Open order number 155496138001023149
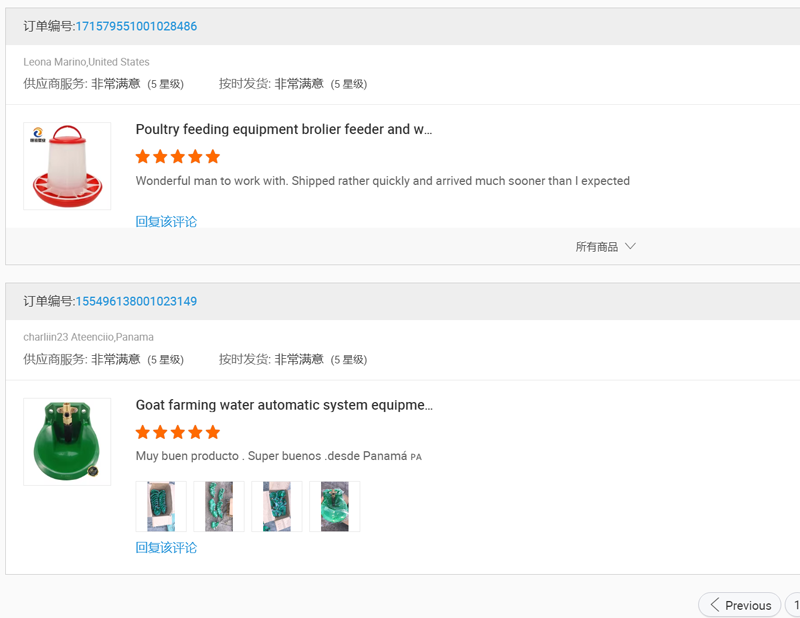 pos(136,301)
